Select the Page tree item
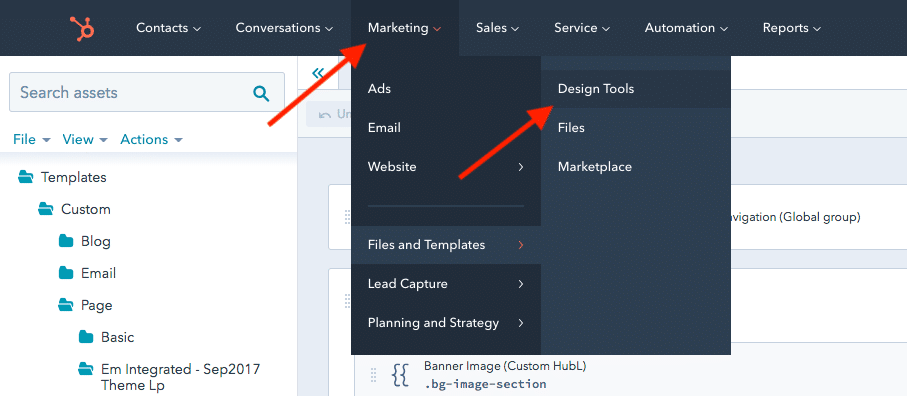 tap(97, 305)
